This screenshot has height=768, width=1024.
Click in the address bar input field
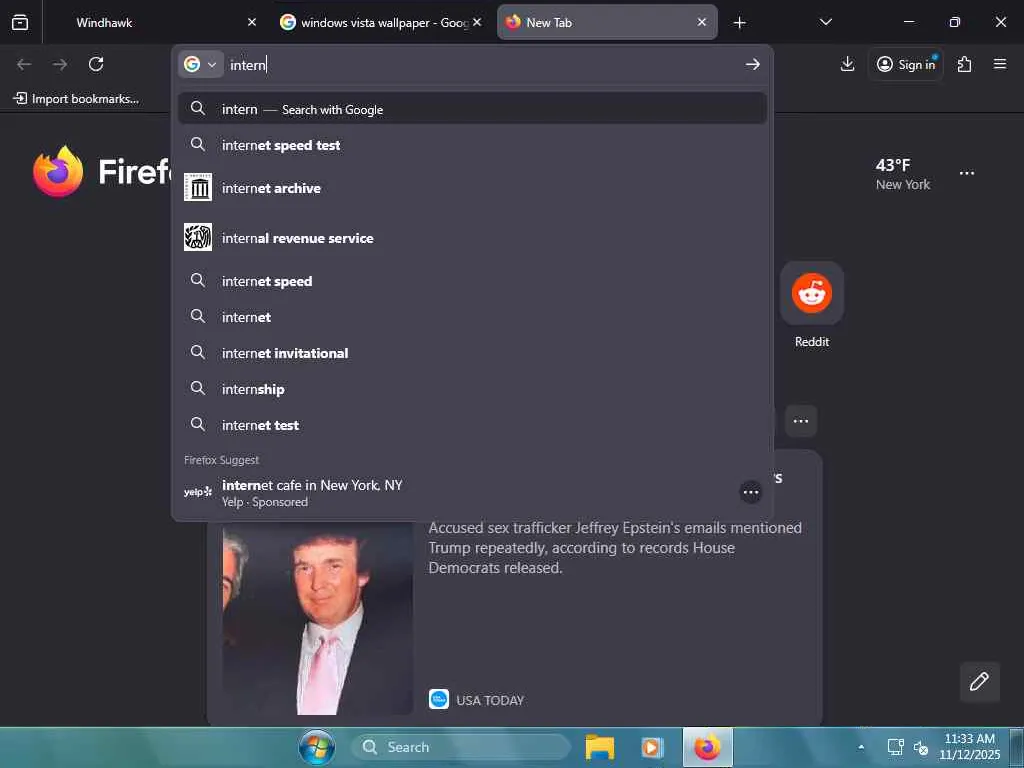pos(483,65)
